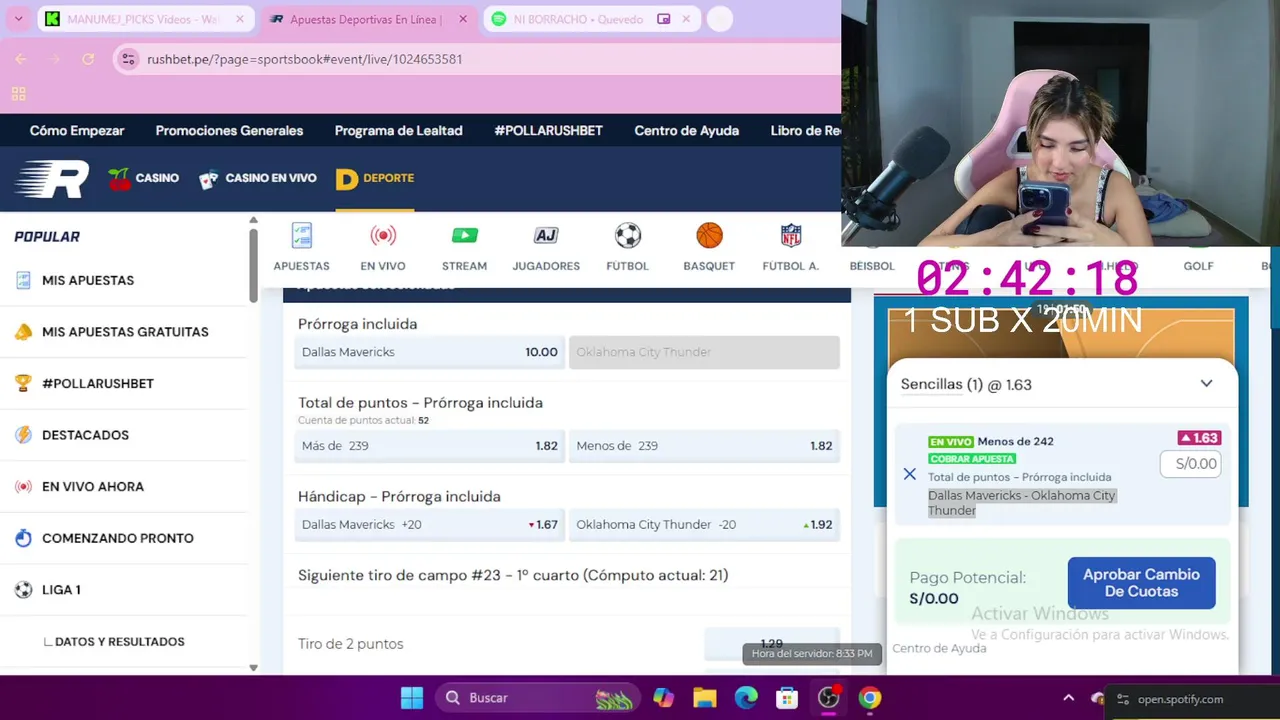Select Menos de 239 at 1.82

coord(704,446)
